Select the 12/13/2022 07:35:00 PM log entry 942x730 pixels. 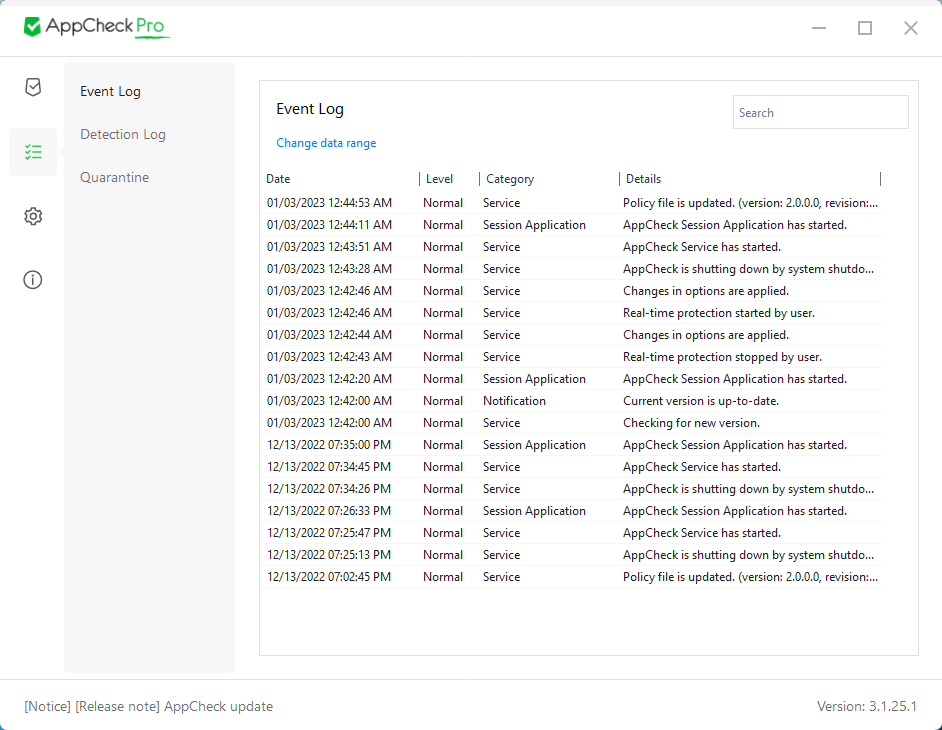[x=571, y=445]
